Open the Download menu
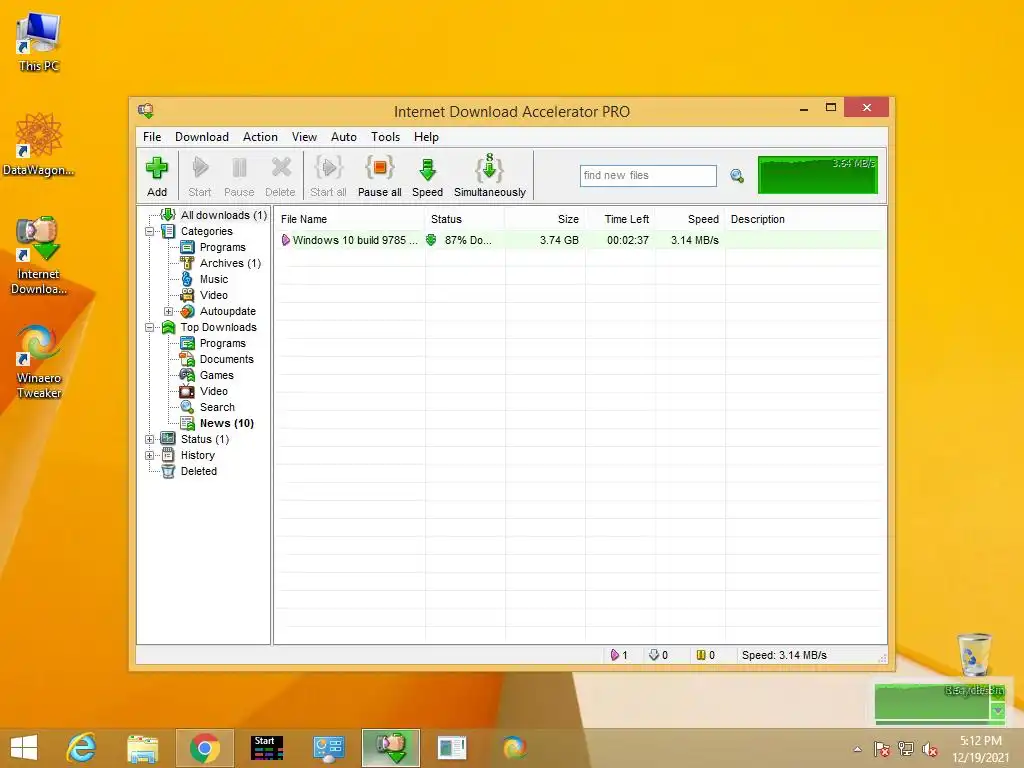The height and width of the screenshot is (768, 1024). pos(202,136)
